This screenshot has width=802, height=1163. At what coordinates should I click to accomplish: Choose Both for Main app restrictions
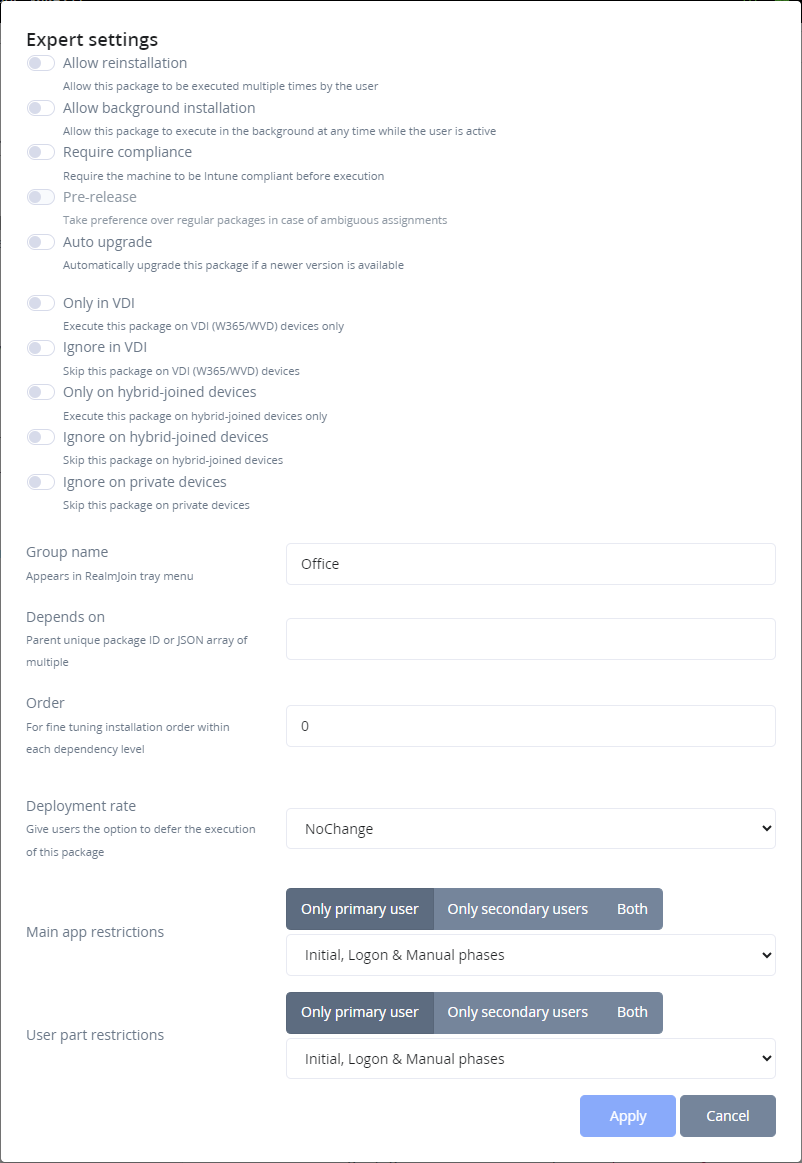(632, 909)
